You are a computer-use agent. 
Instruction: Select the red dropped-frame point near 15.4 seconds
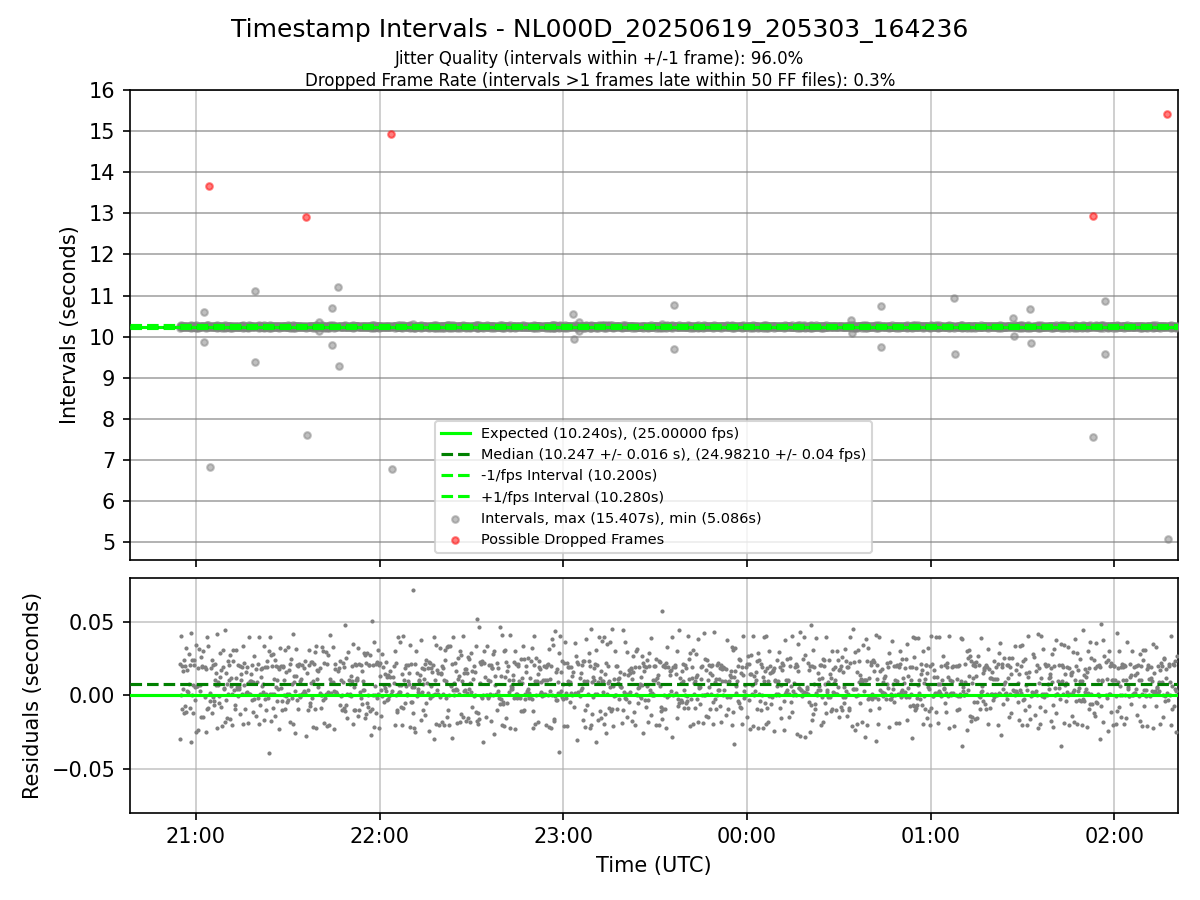(x=1167, y=114)
